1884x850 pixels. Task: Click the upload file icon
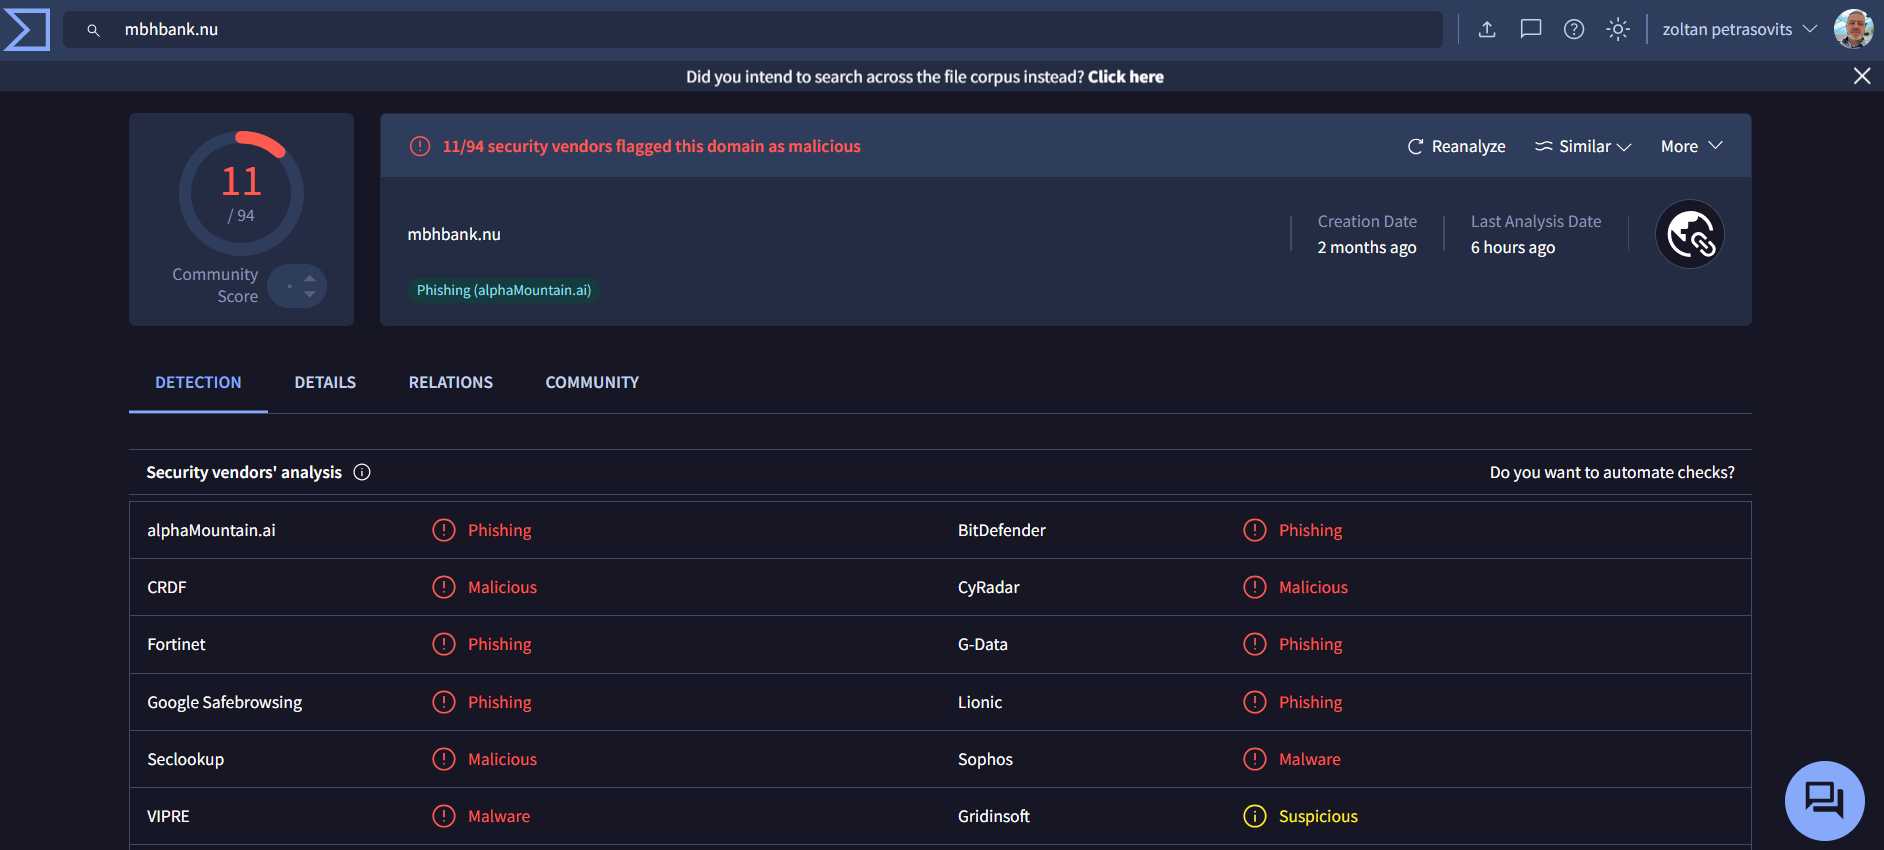tap(1487, 29)
